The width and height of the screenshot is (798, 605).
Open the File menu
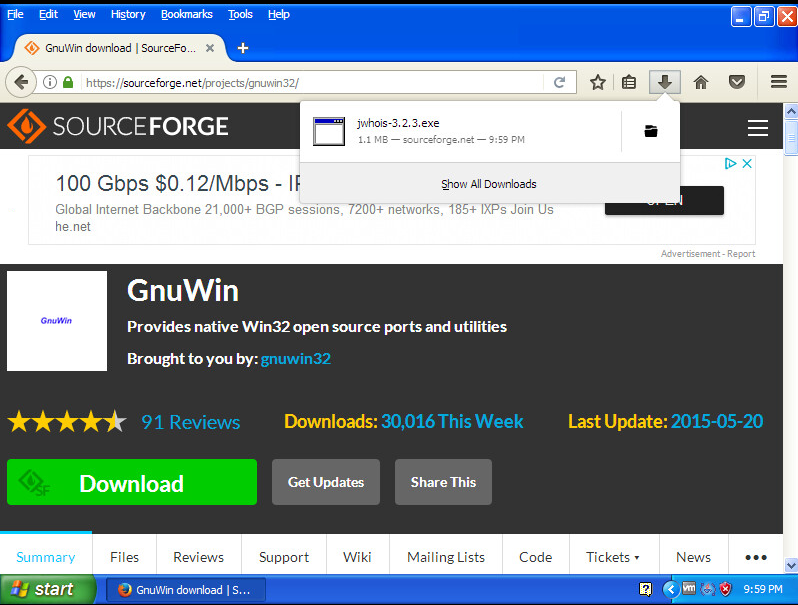[15, 14]
